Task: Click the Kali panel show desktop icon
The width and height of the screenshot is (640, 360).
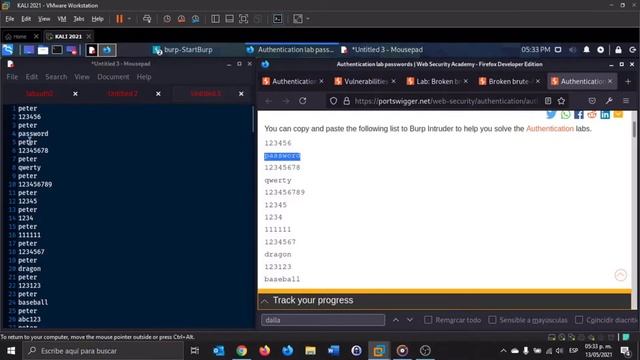Action: coord(29,50)
